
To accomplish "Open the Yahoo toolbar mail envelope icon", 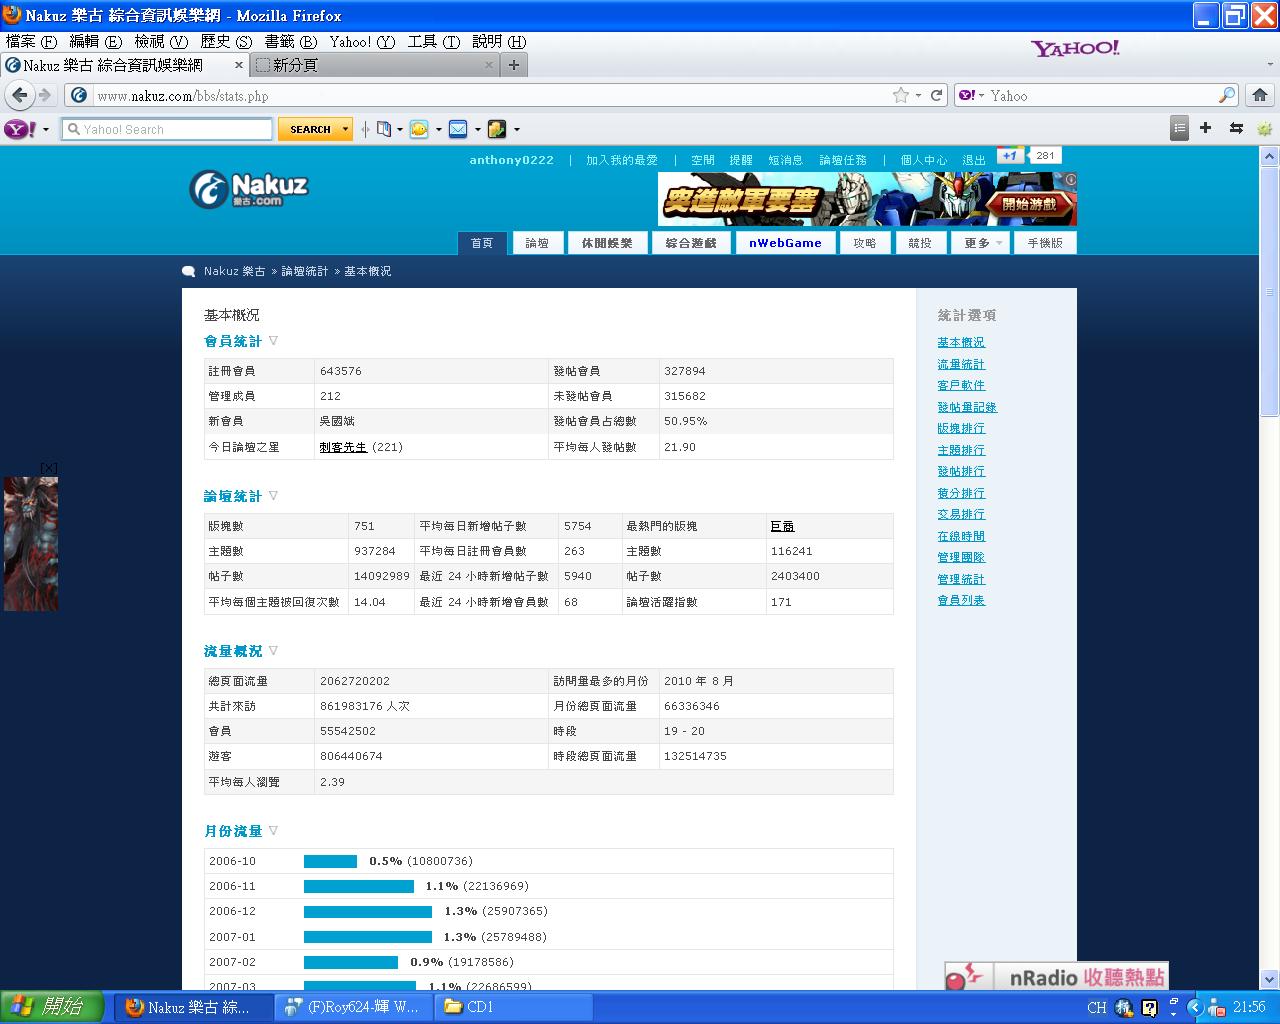I will point(458,129).
